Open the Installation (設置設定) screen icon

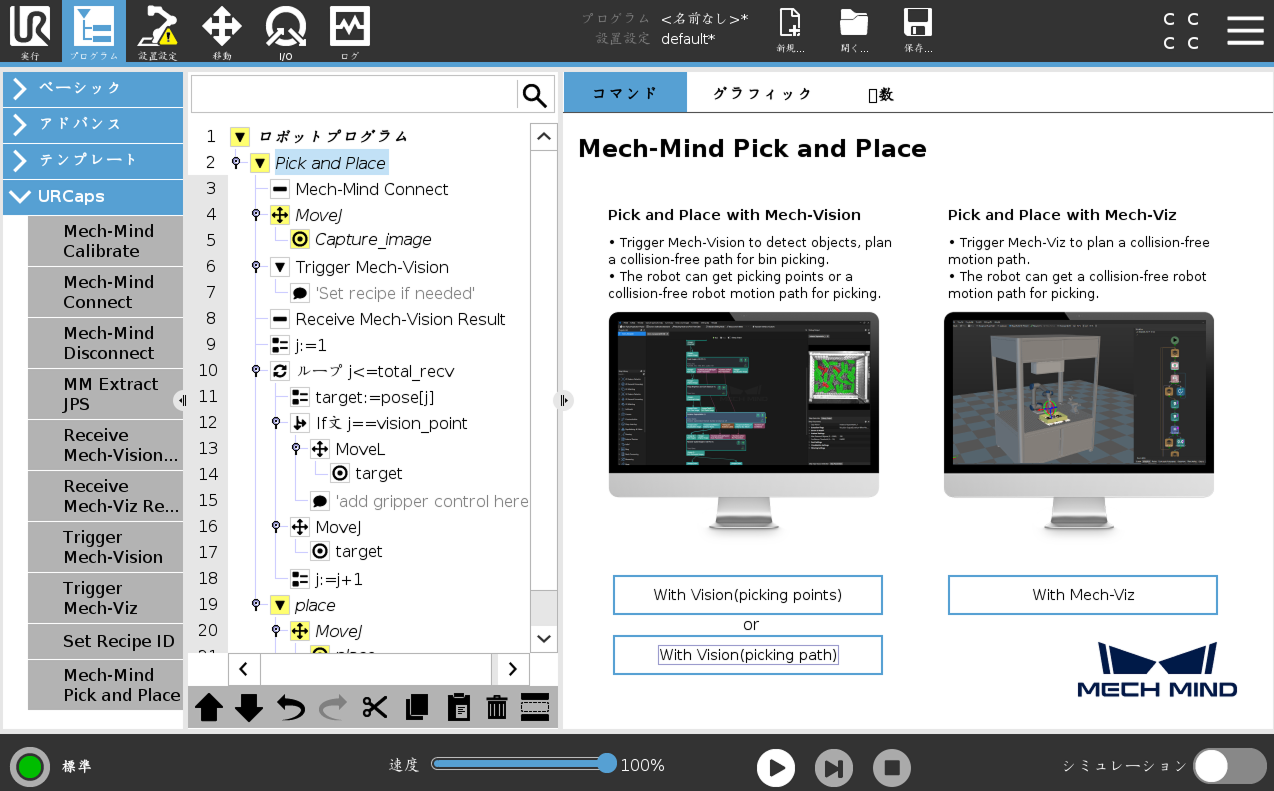tap(158, 31)
